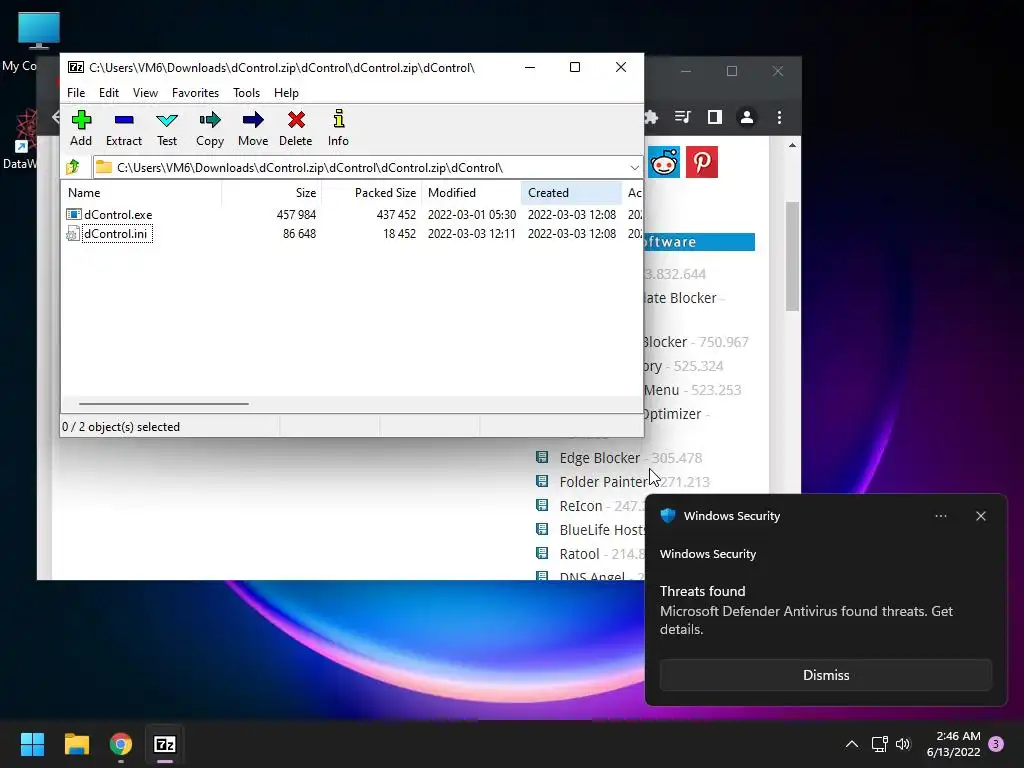The width and height of the screenshot is (1024, 768).
Task: Click the volume speaker tray icon
Action: click(x=903, y=744)
